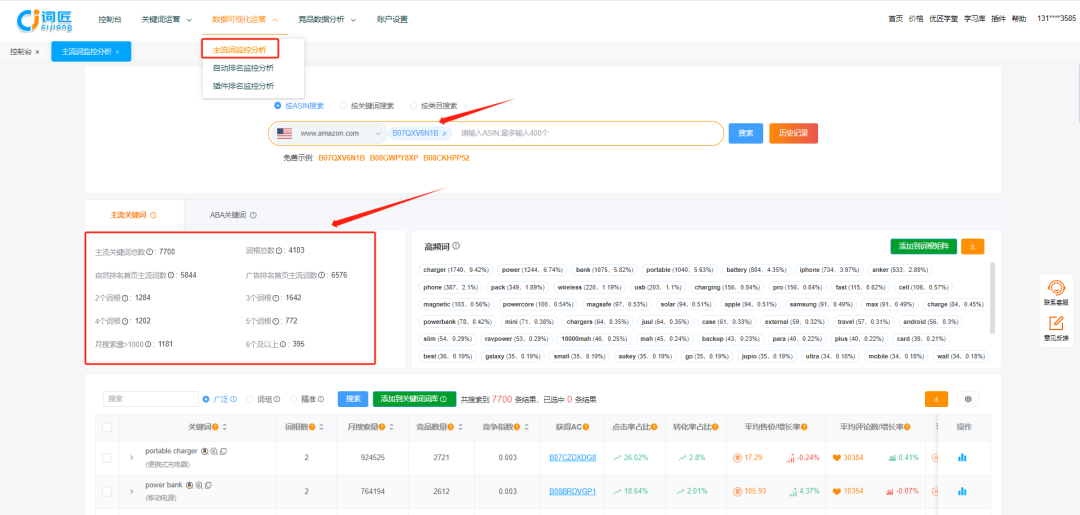This screenshot has height=515, width=1080.
Task: Click help icon on 关键词 column header
Action: click(x=216, y=427)
